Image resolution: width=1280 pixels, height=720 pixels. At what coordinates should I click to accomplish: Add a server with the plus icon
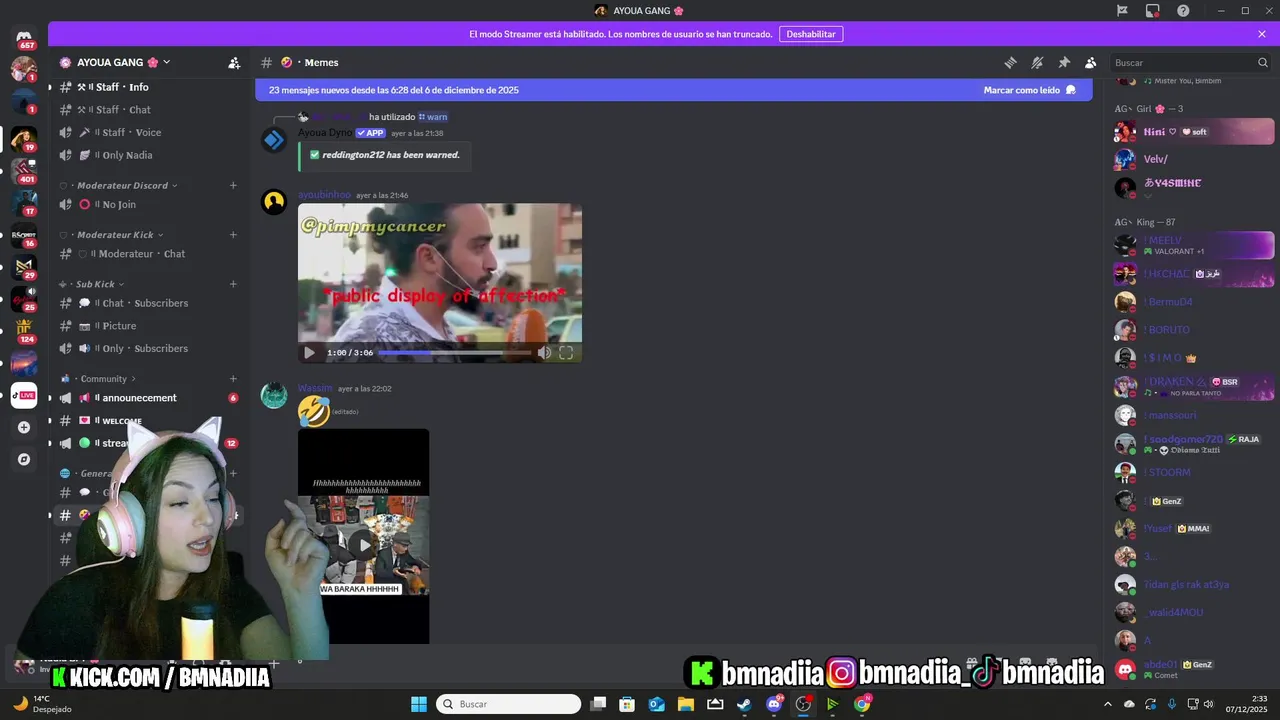click(x=24, y=427)
